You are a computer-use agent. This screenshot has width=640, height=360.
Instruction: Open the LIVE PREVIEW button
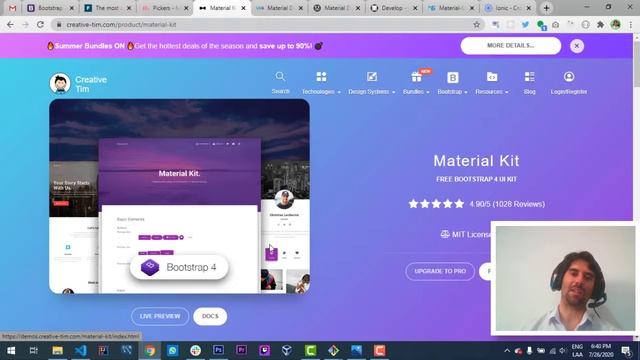160,316
